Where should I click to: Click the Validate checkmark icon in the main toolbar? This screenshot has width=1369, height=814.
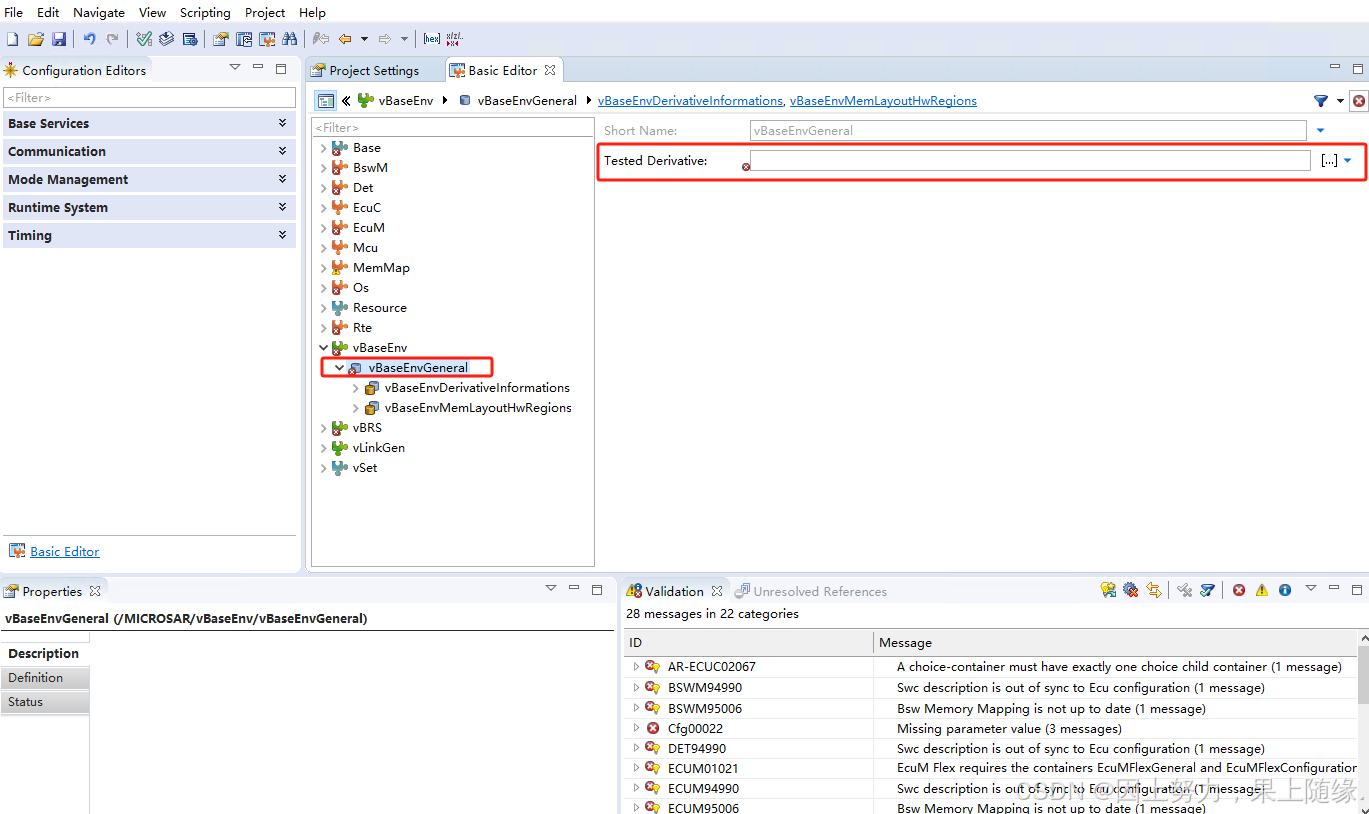point(144,39)
